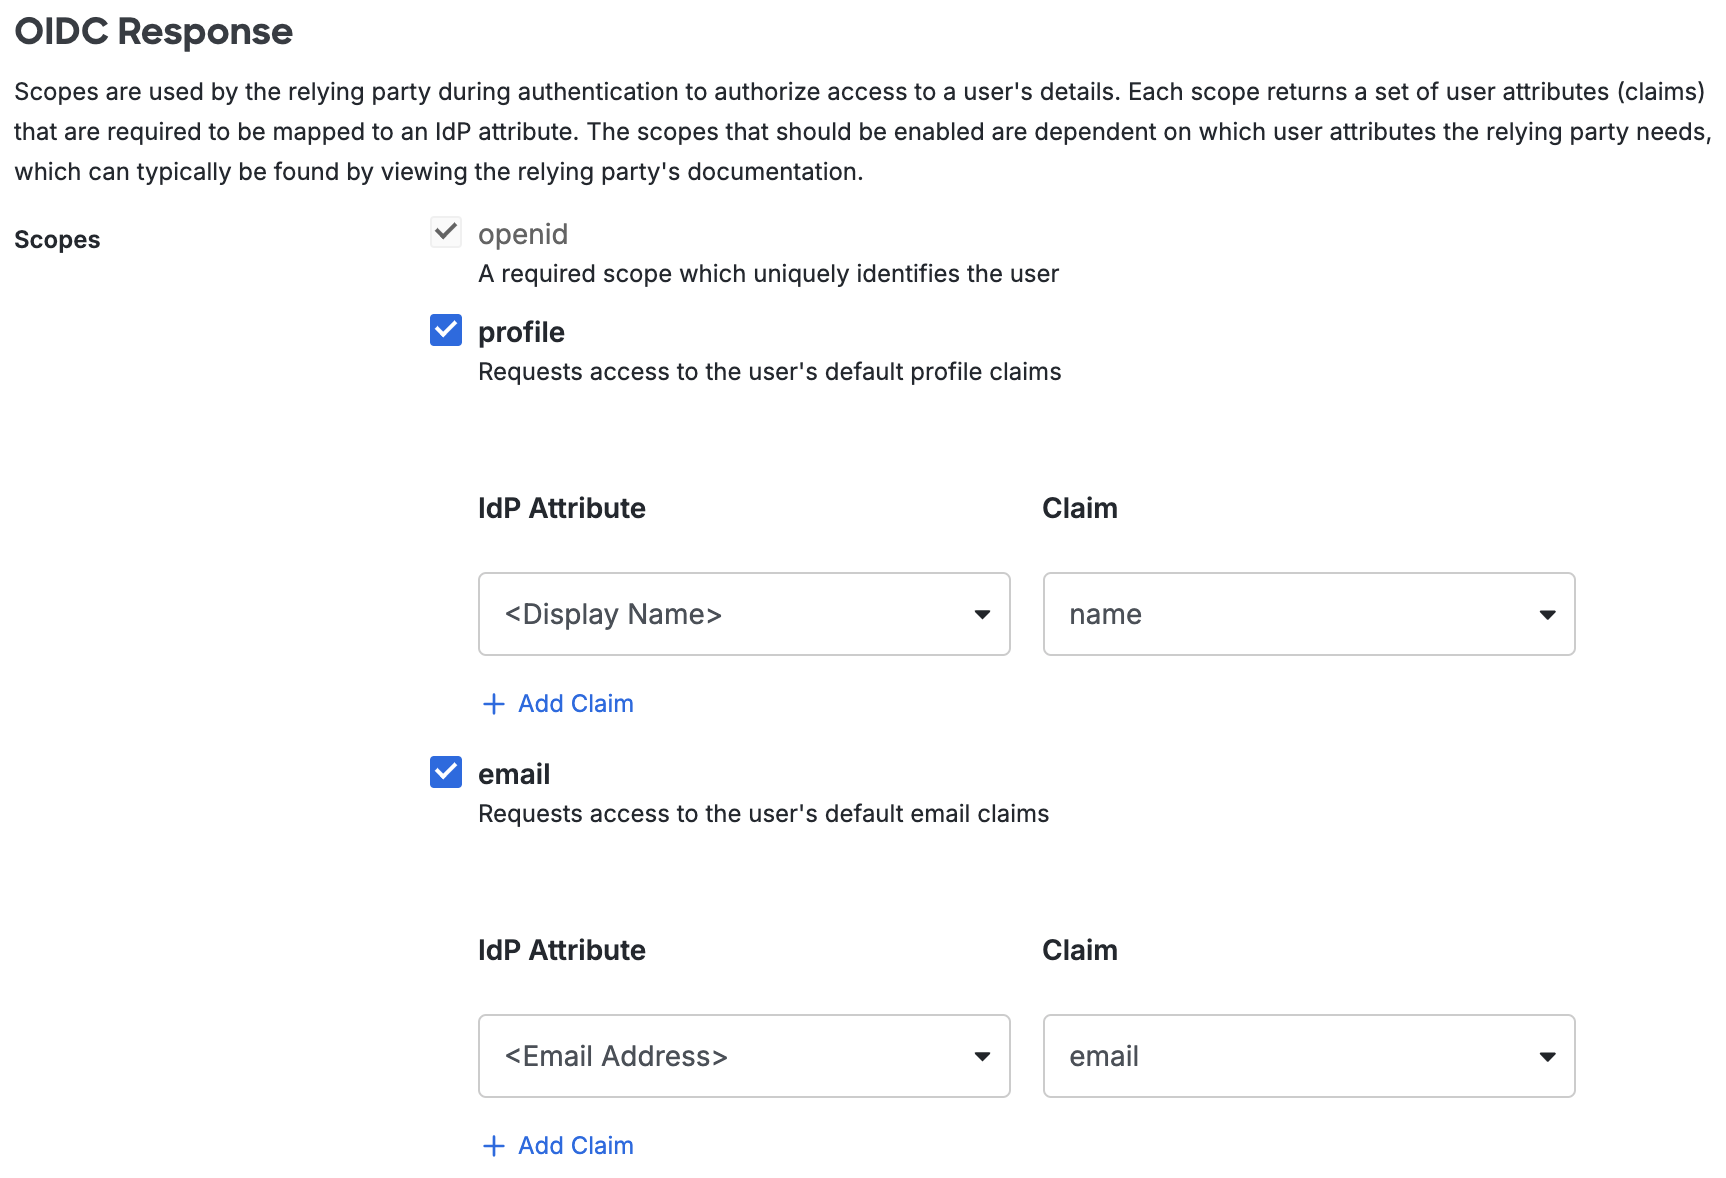This screenshot has height=1178, width=1726.
Task: Open the <Display Name> IdP Attribute dropdown
Action: (x=744, y=614)
